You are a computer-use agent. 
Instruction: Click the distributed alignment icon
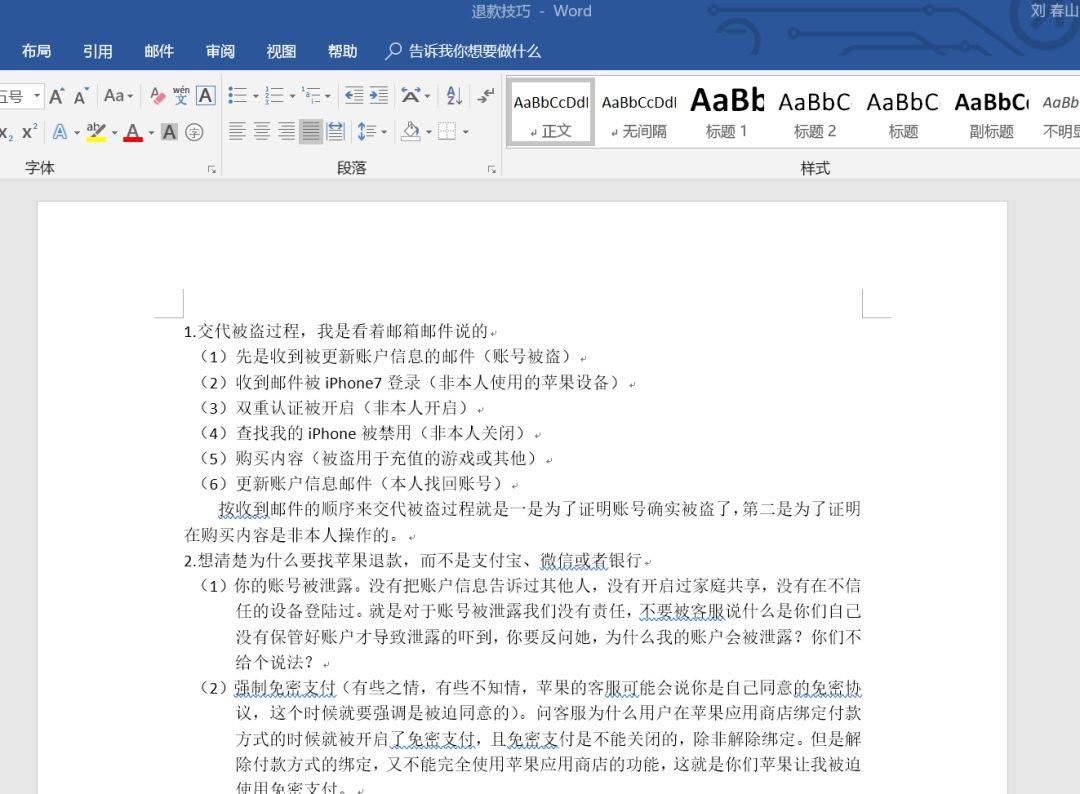point(336,132)
